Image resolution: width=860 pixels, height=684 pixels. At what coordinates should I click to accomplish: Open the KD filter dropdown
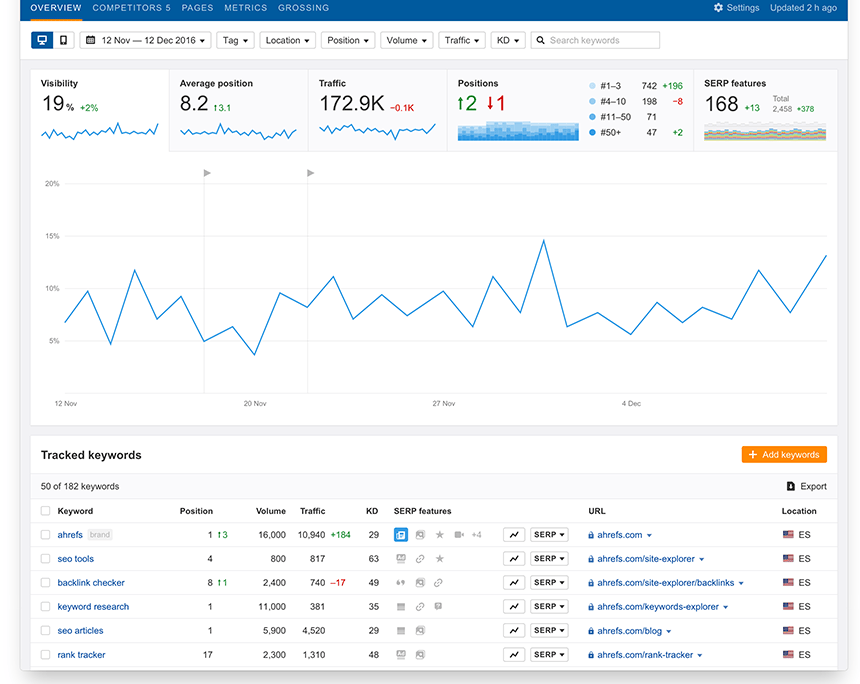[x=508, y=40]
